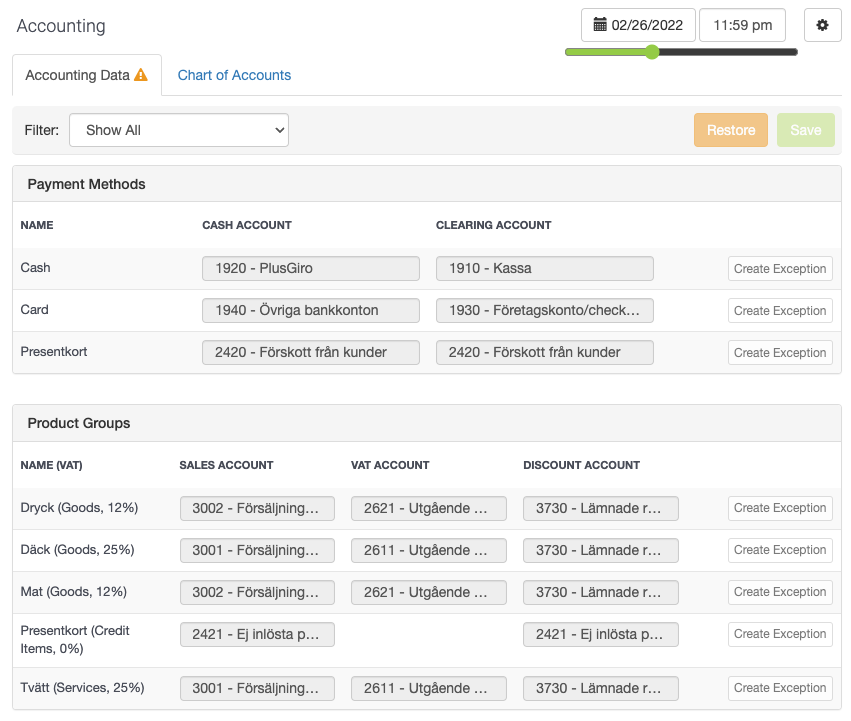Click the 11:59 pm time field

click(742, 25)
